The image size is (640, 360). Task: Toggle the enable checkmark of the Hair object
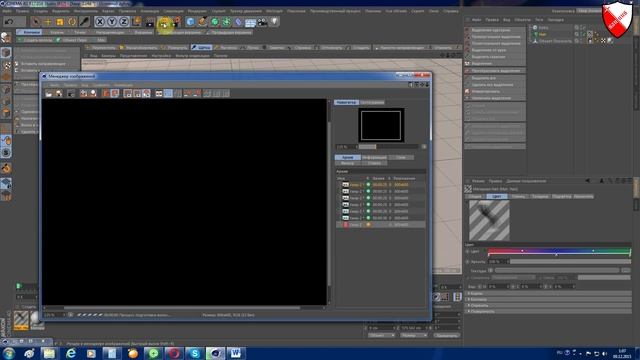pyautogui.click(x=584, y=34)
